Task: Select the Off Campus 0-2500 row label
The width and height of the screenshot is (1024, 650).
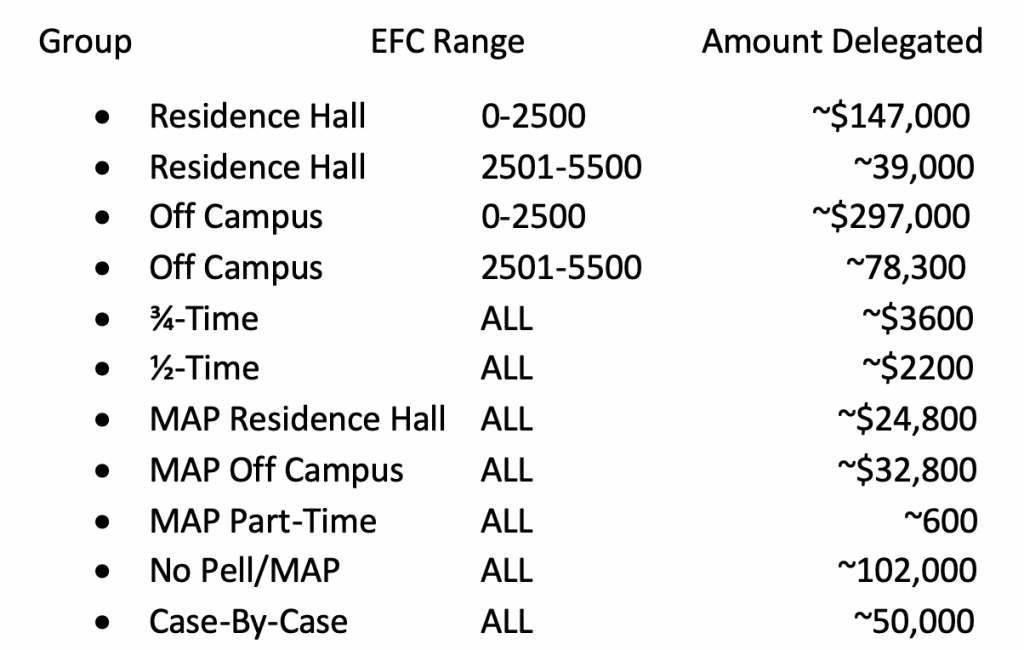Action: 236,218
